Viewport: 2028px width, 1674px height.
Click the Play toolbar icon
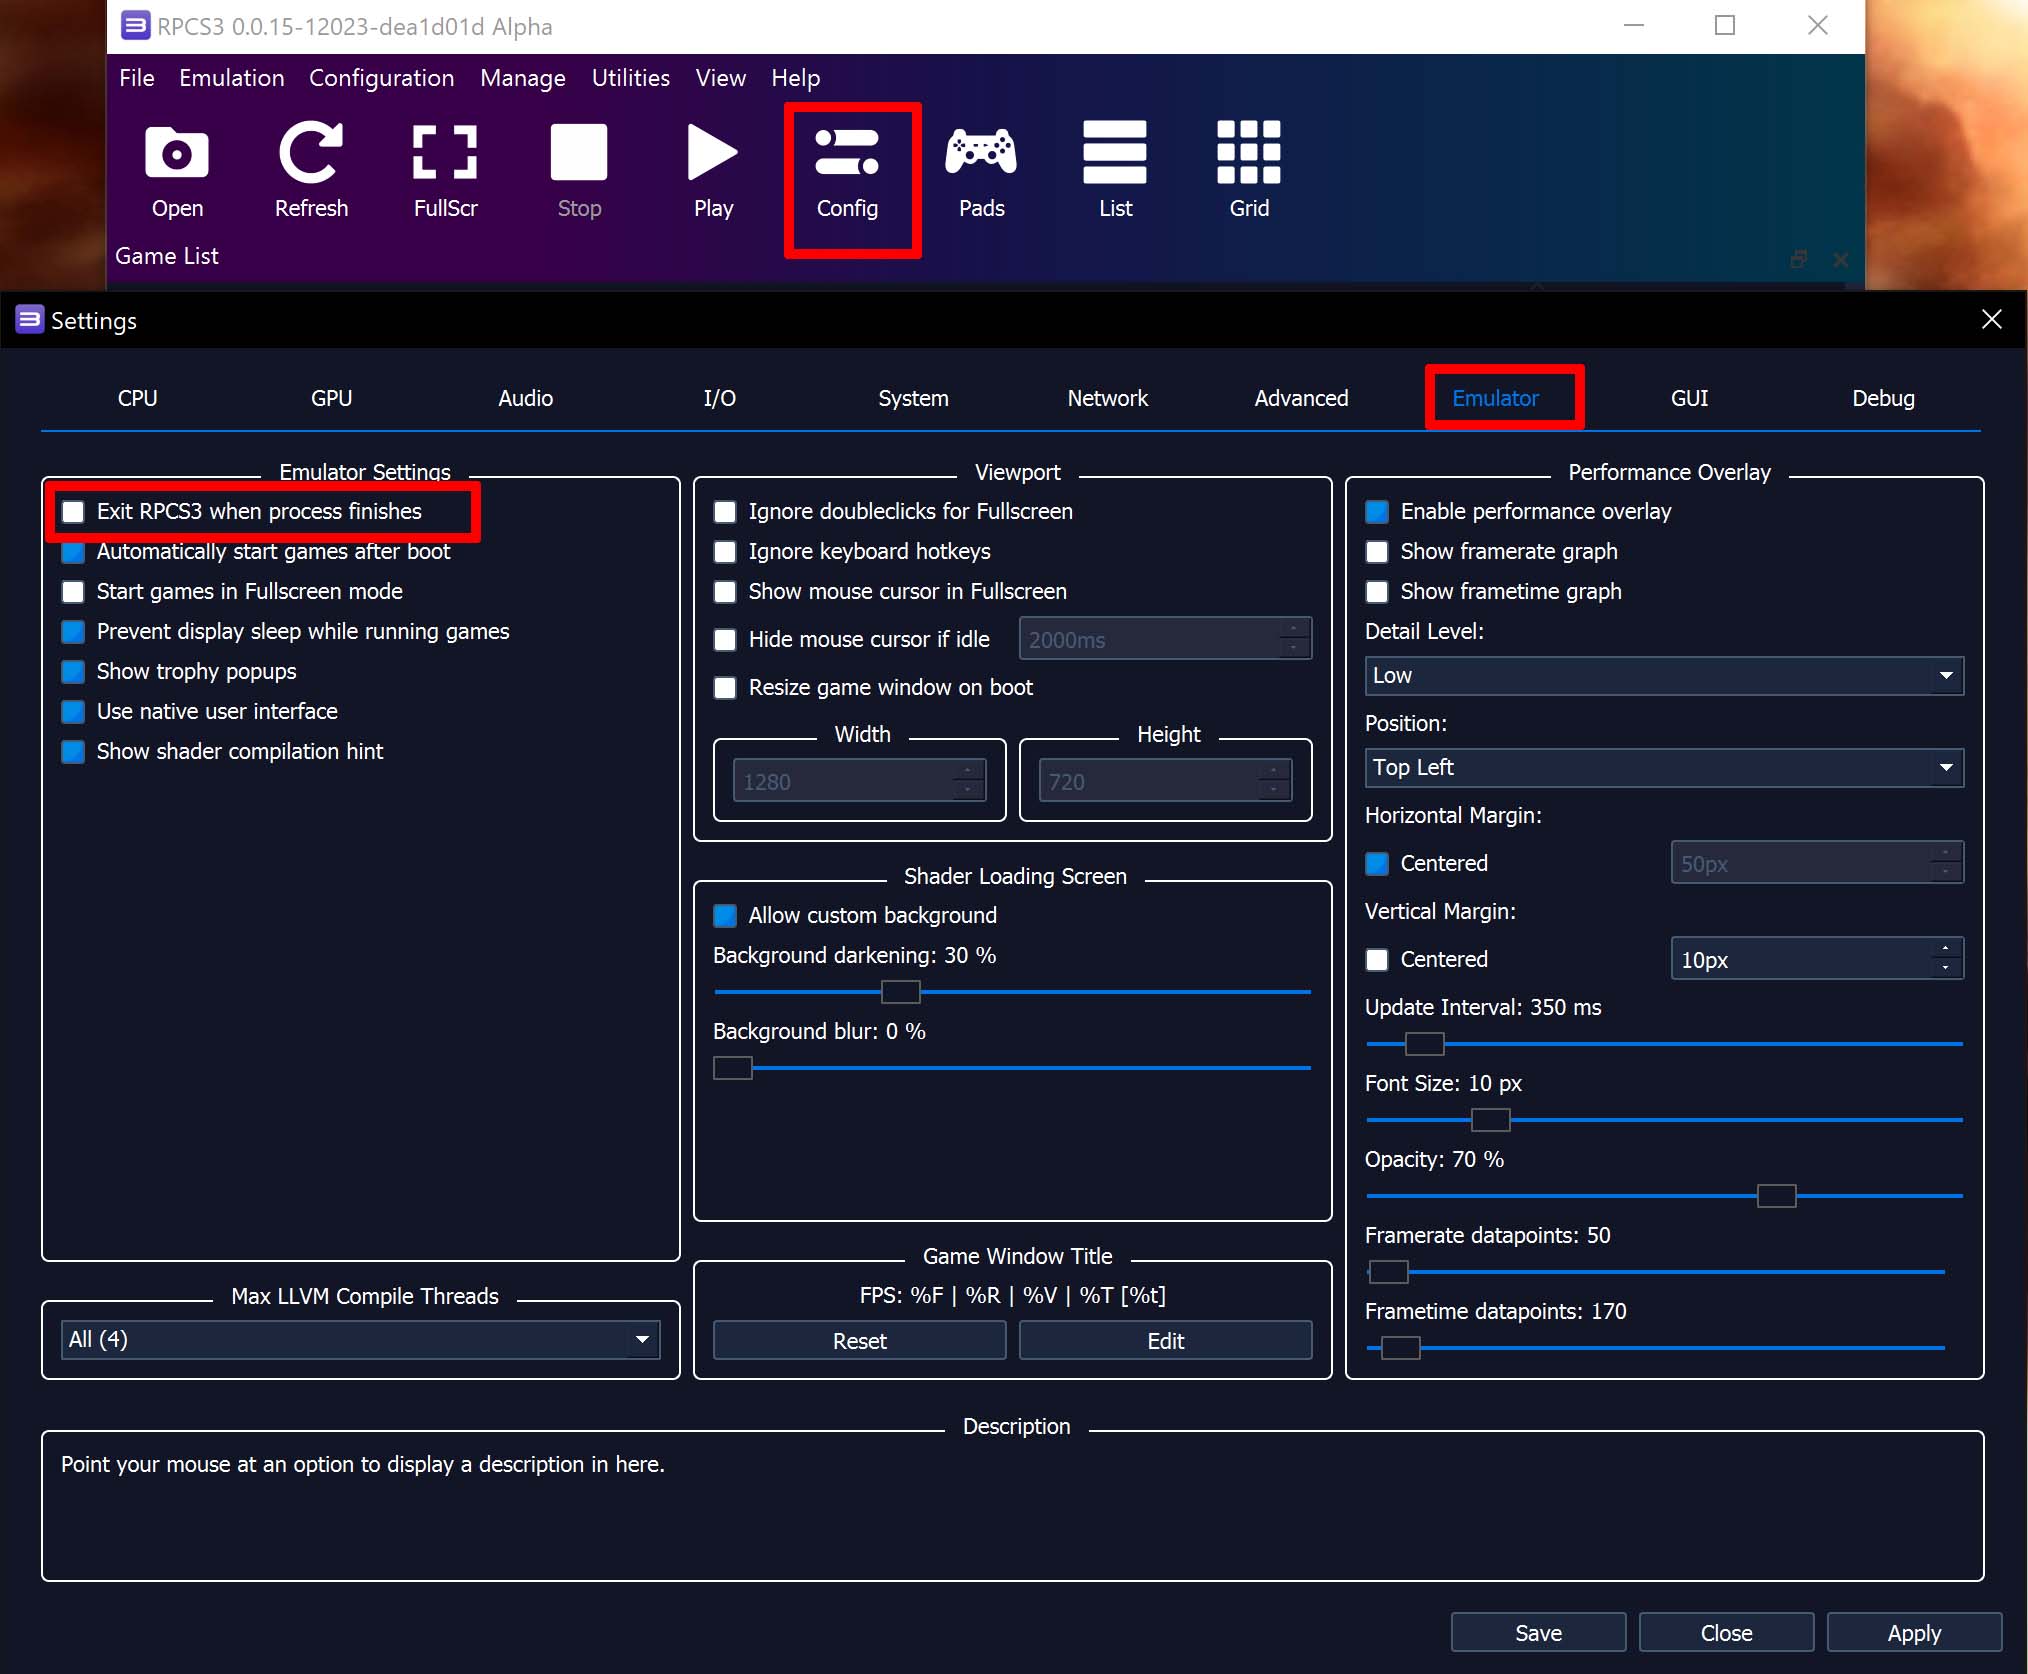tap(713, 153)
